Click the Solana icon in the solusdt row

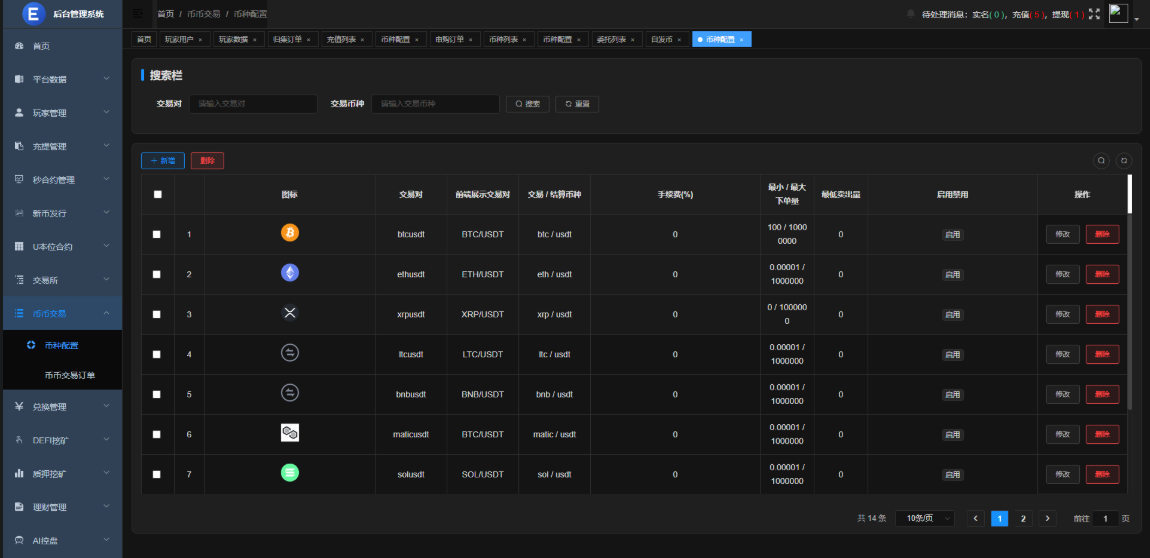tap(290, 473)
